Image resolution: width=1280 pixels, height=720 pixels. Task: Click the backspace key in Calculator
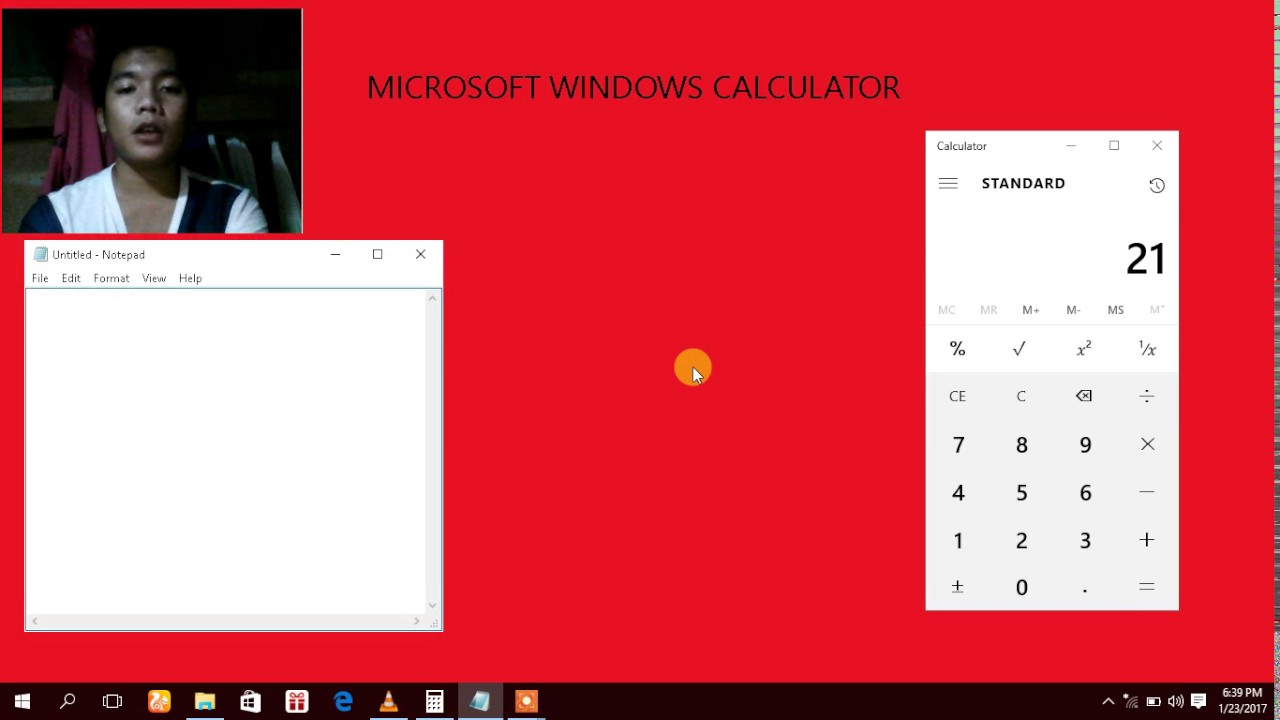(x=1084, y=396)
